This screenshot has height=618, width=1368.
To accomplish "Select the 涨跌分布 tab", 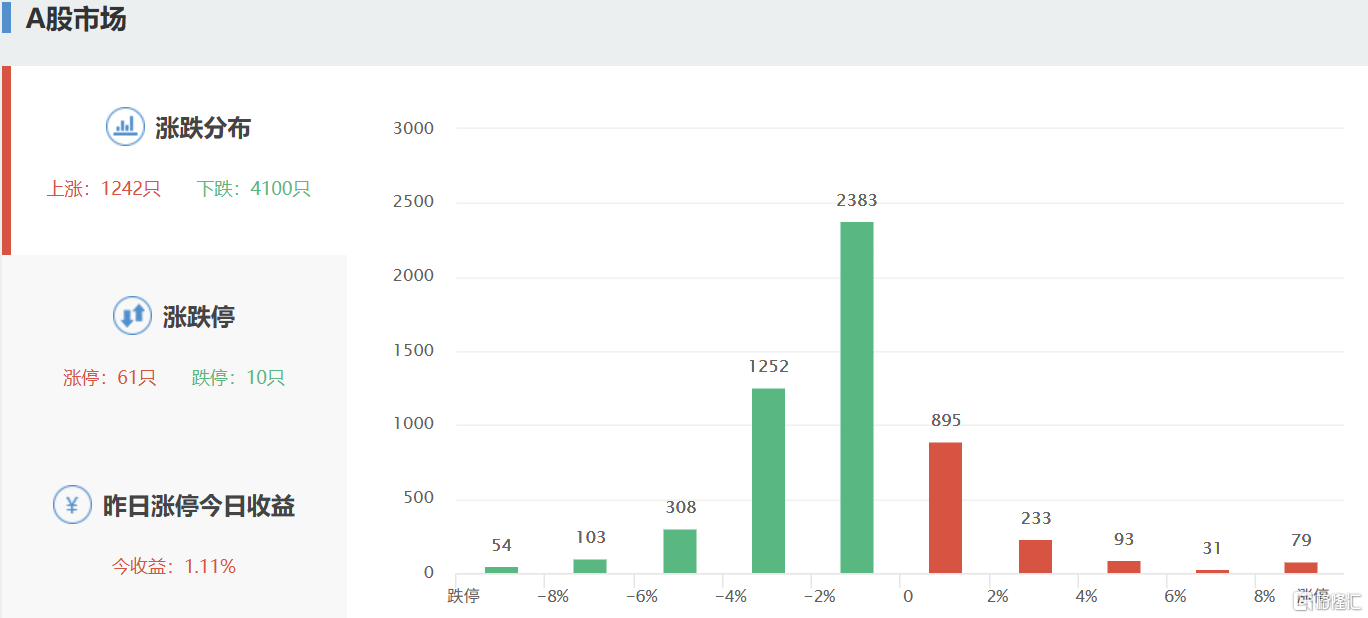I will (x=202, y=128).
